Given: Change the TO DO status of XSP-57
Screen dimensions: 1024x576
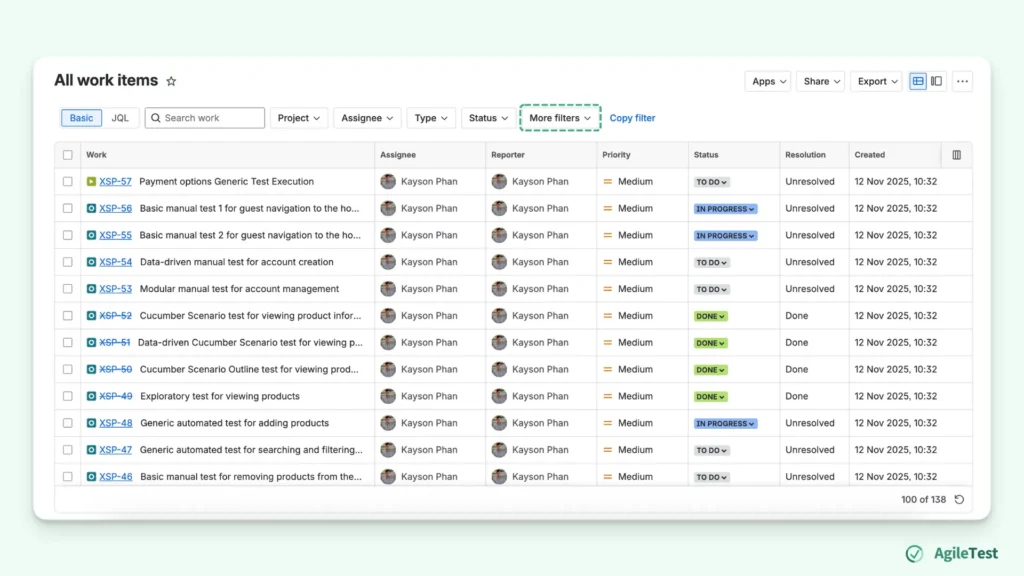Looking at the screenshot, I should click(x=711, y=182).
